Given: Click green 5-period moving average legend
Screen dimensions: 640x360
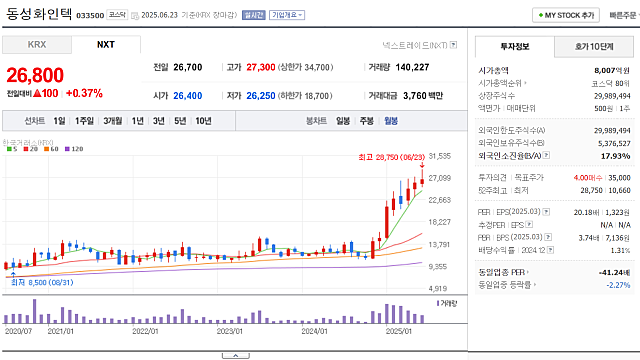Looking at the screenshot, I should tap(12, 149).
